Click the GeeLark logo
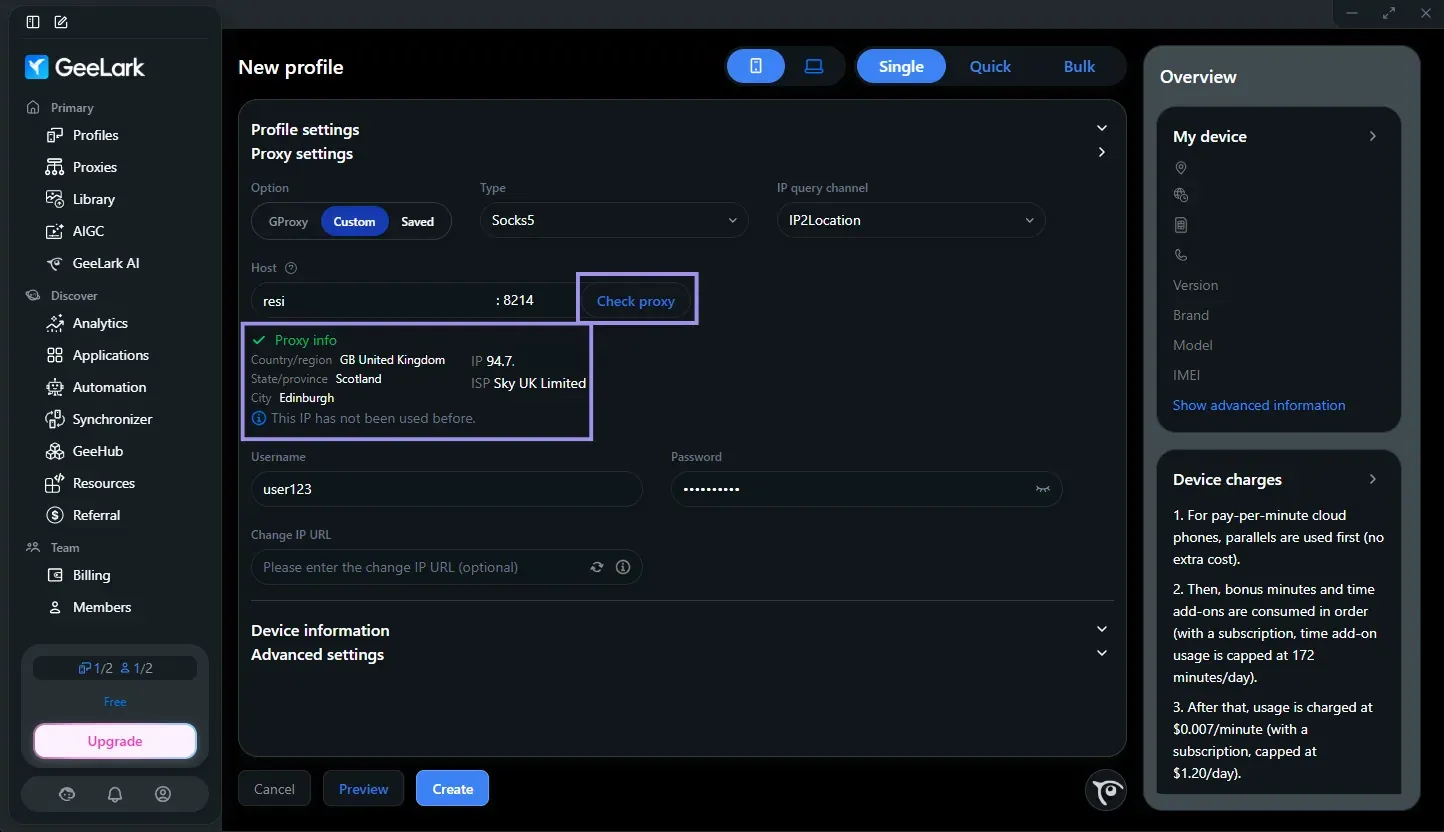The image size is (1444, 832). click(85, 67)
